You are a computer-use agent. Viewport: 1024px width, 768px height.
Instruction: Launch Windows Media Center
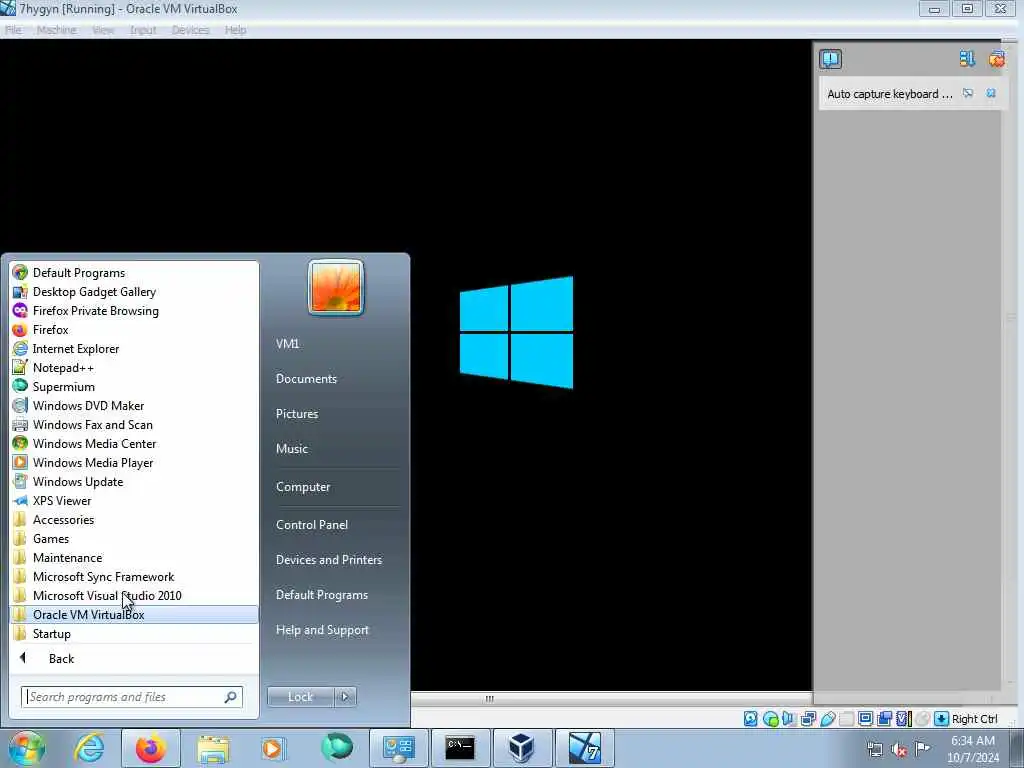(134, 443)
